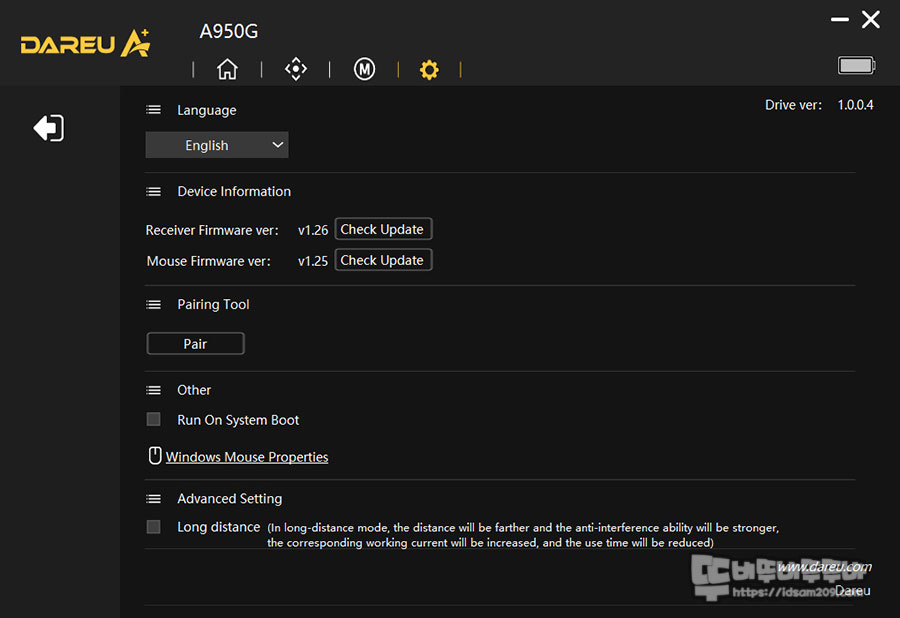Click the Advanced Setting heading
Screen dimensions: 900x618
pyautogui.click(x=230, y=499)
